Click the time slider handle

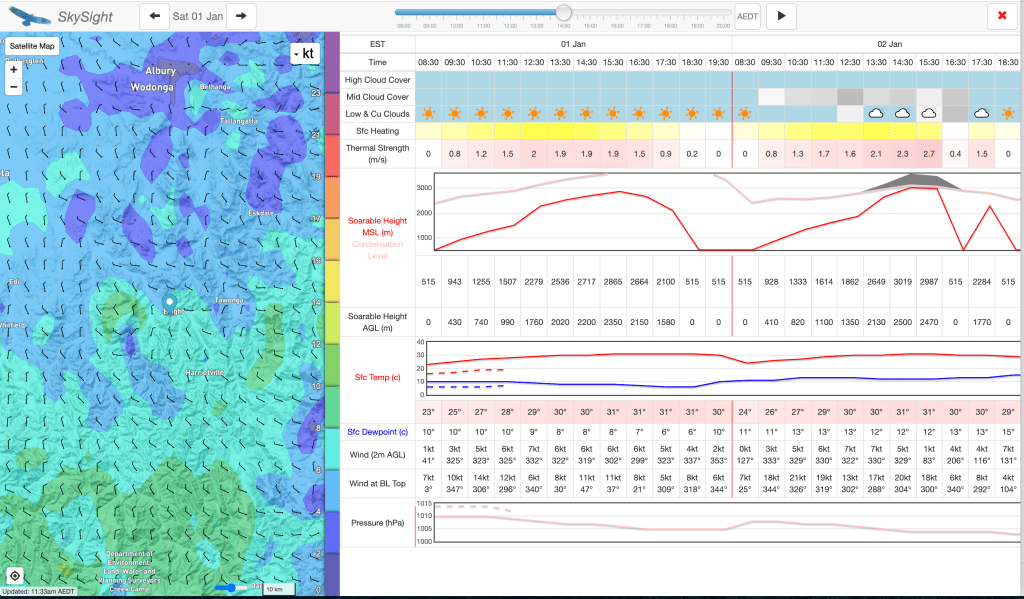pyautogui.click(x=564, y=13)
